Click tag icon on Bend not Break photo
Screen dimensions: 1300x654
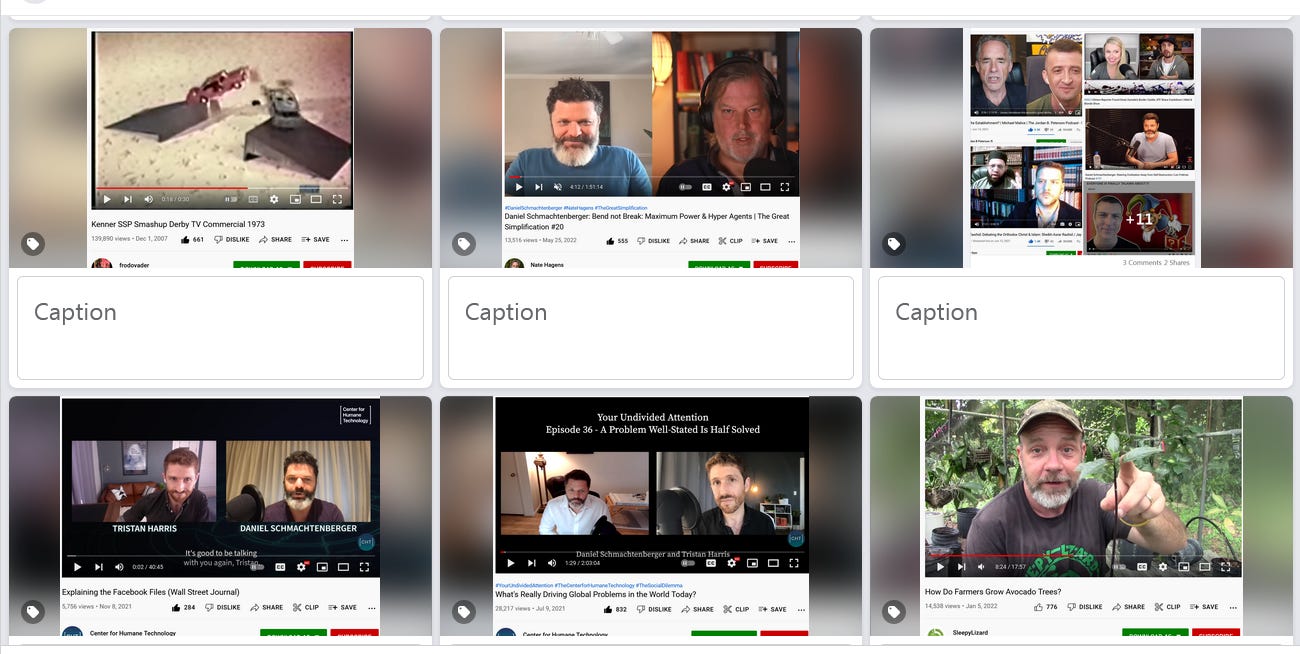464,243
